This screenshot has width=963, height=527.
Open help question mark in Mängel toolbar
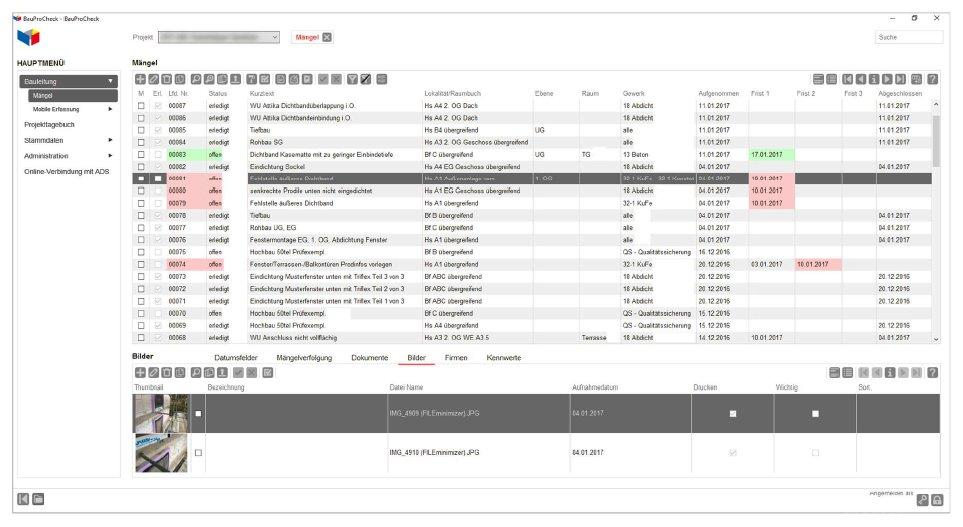click(x=932, y=79)
